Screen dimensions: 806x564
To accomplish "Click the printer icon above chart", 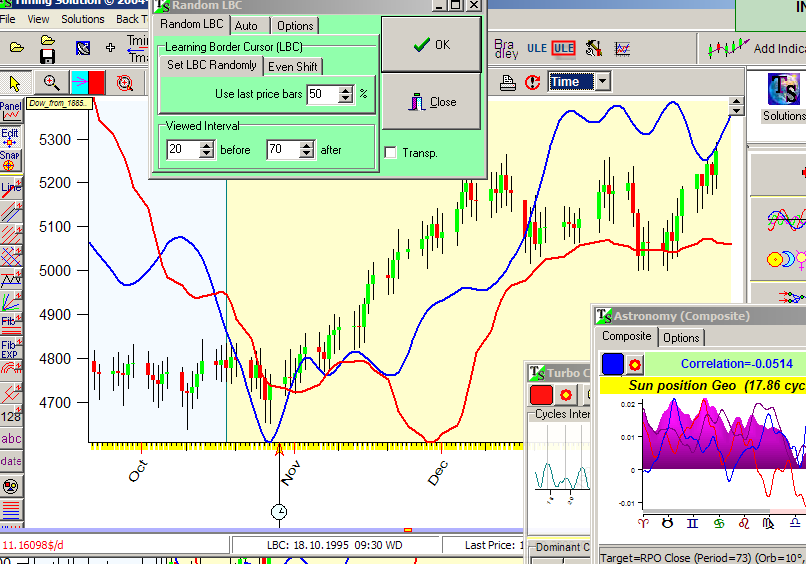I will [508, 82].
